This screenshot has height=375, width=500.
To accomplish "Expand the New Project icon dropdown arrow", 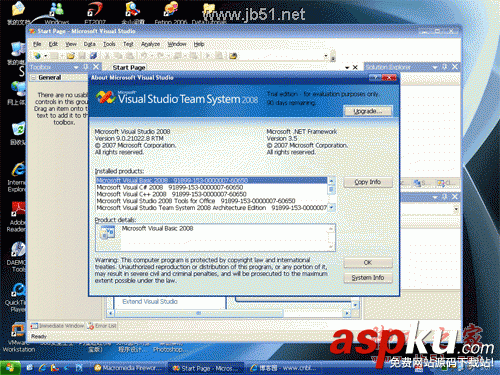I will pyautogui.click(x=46, y=56).
